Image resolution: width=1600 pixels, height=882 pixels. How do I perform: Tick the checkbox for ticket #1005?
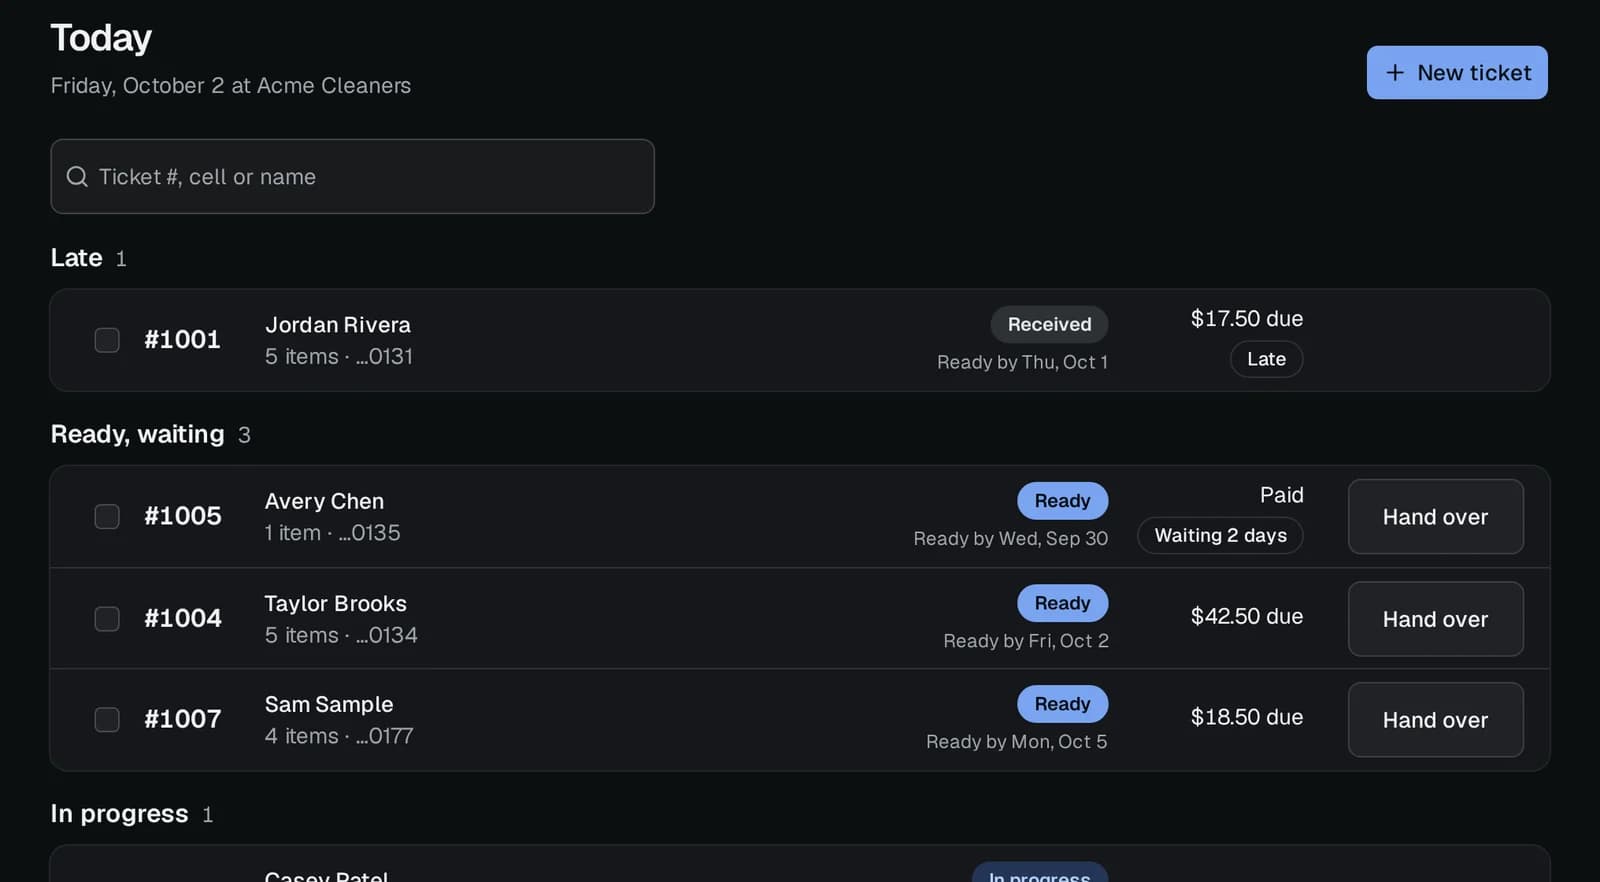click(x=107, y=516)
